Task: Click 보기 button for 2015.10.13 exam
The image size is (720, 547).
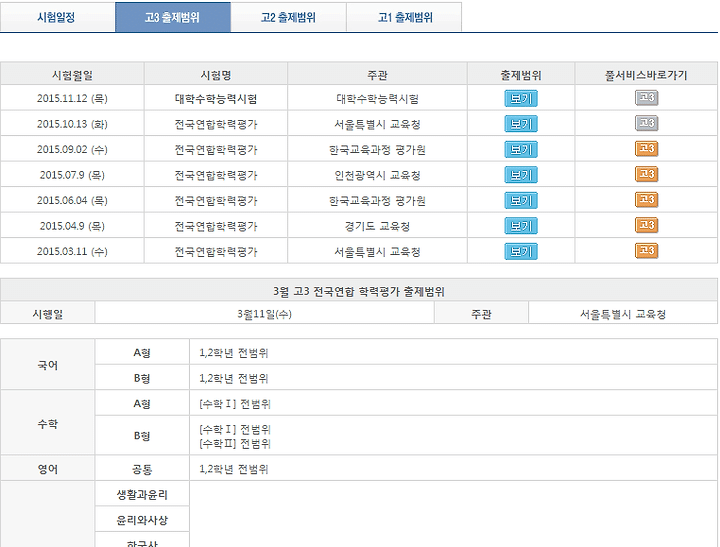Action: point(521,124)
